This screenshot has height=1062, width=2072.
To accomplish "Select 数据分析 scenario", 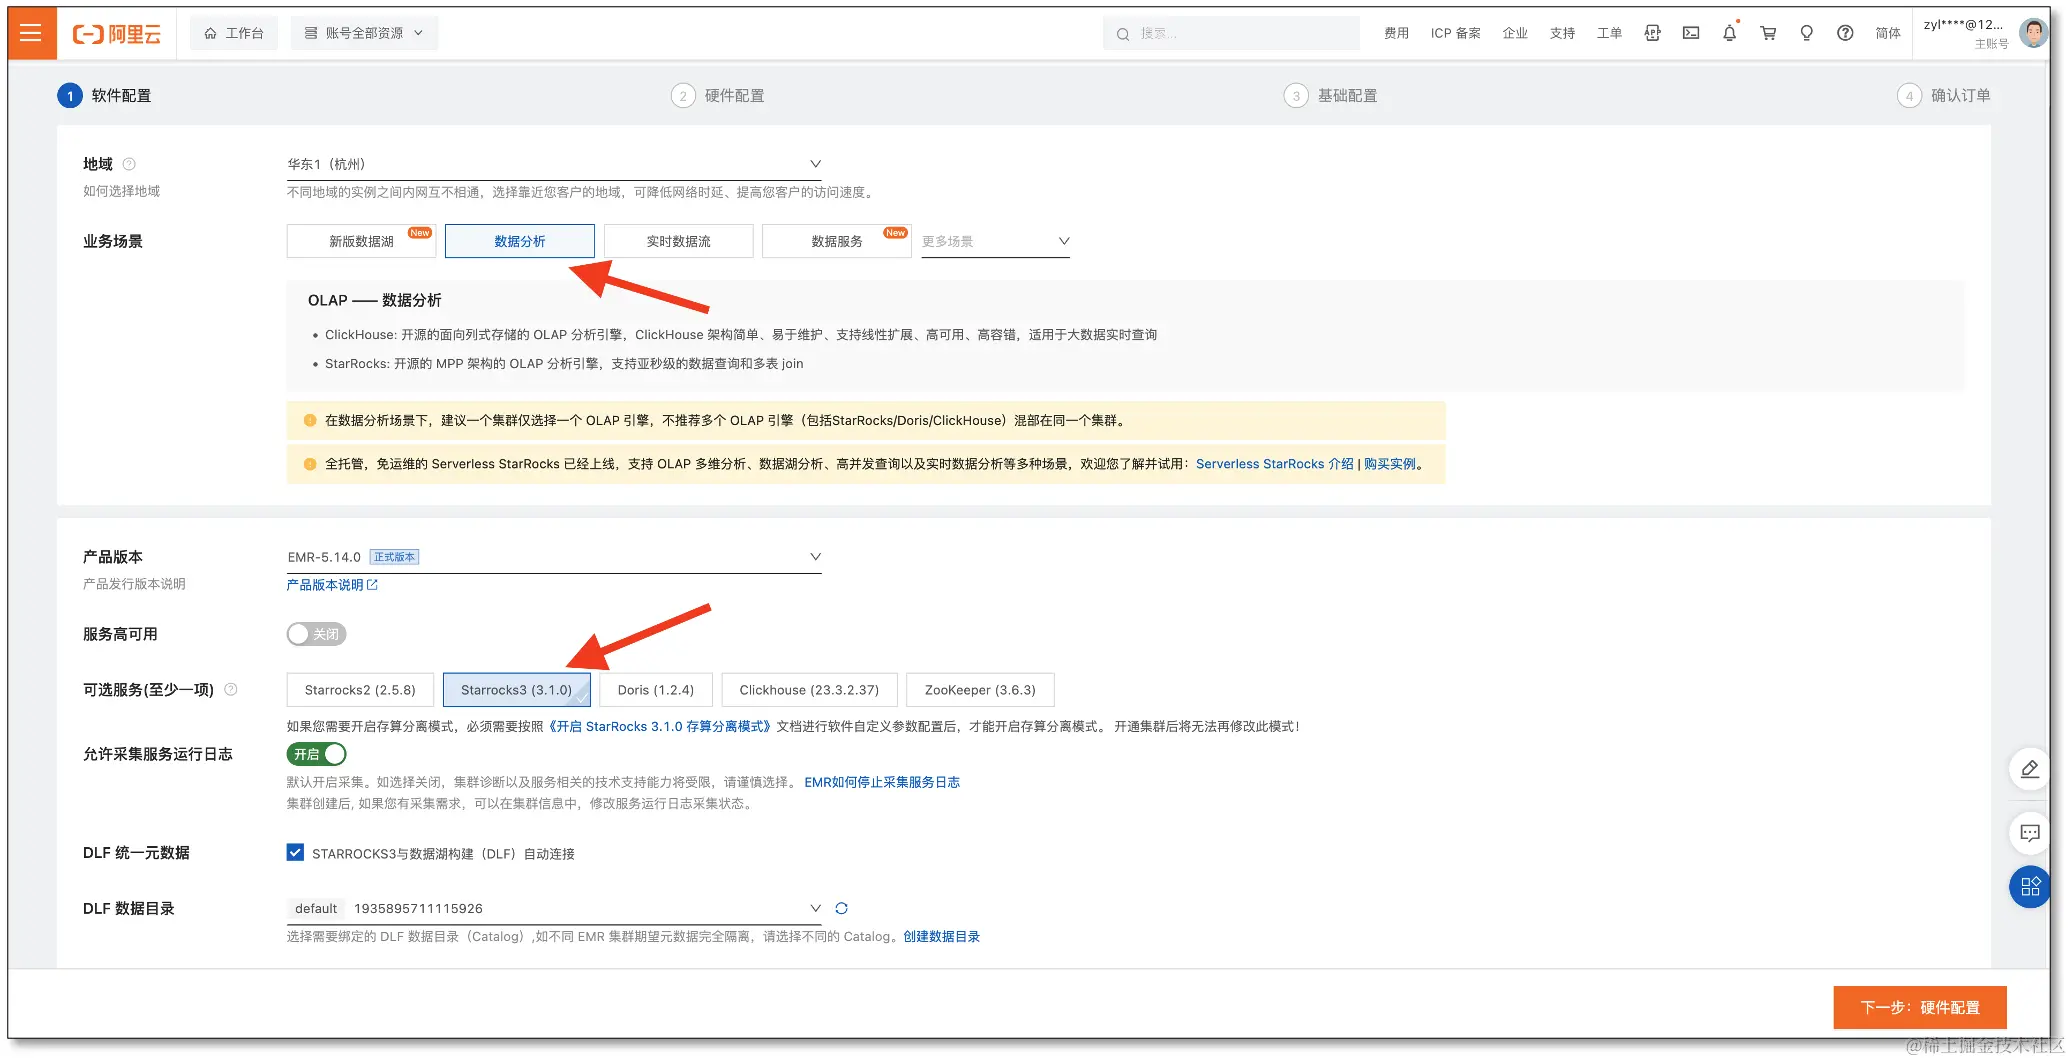I will pyautogui.click(x=520, y=241).
